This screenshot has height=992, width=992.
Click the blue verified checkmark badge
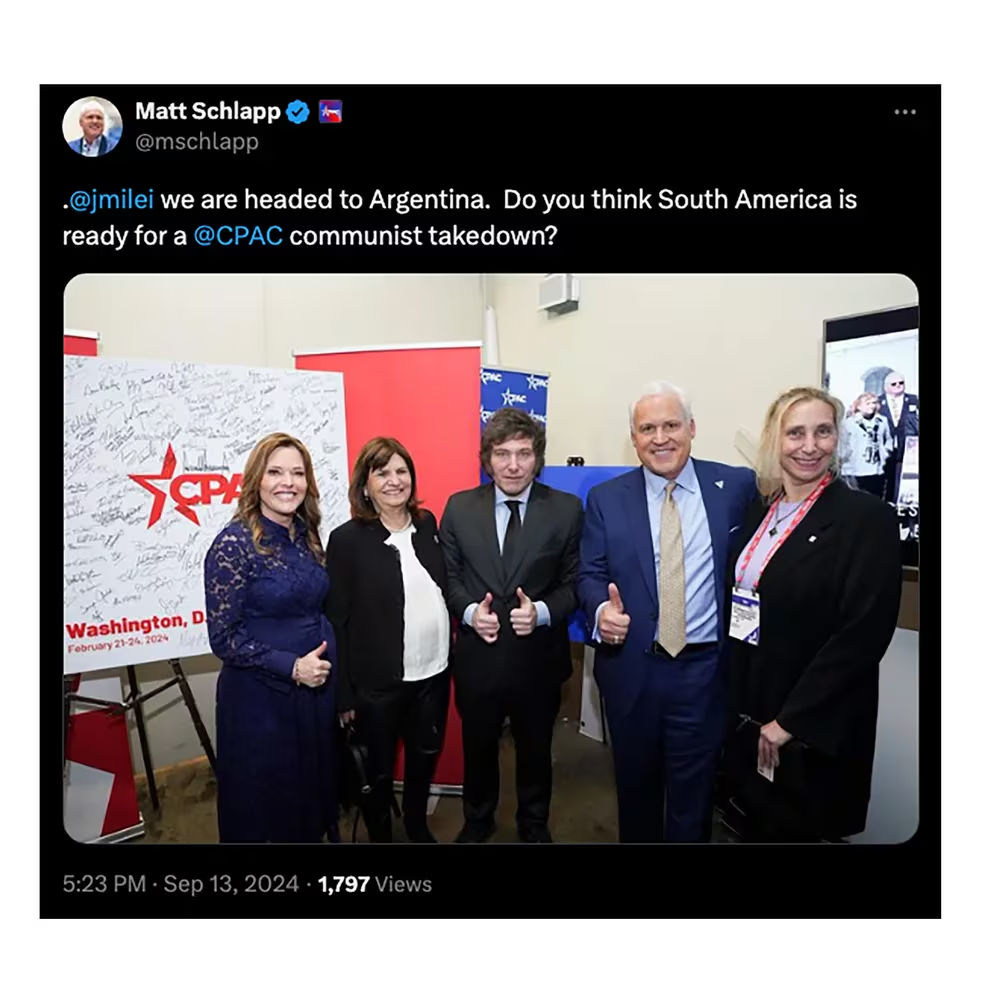click(x=298, y=112)
